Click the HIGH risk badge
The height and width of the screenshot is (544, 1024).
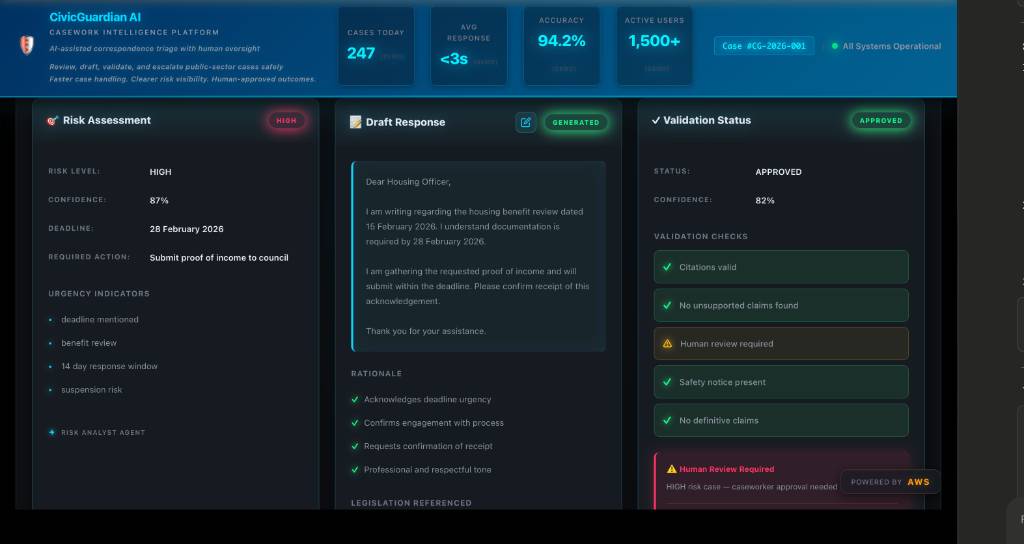click(x=286, y=121)
